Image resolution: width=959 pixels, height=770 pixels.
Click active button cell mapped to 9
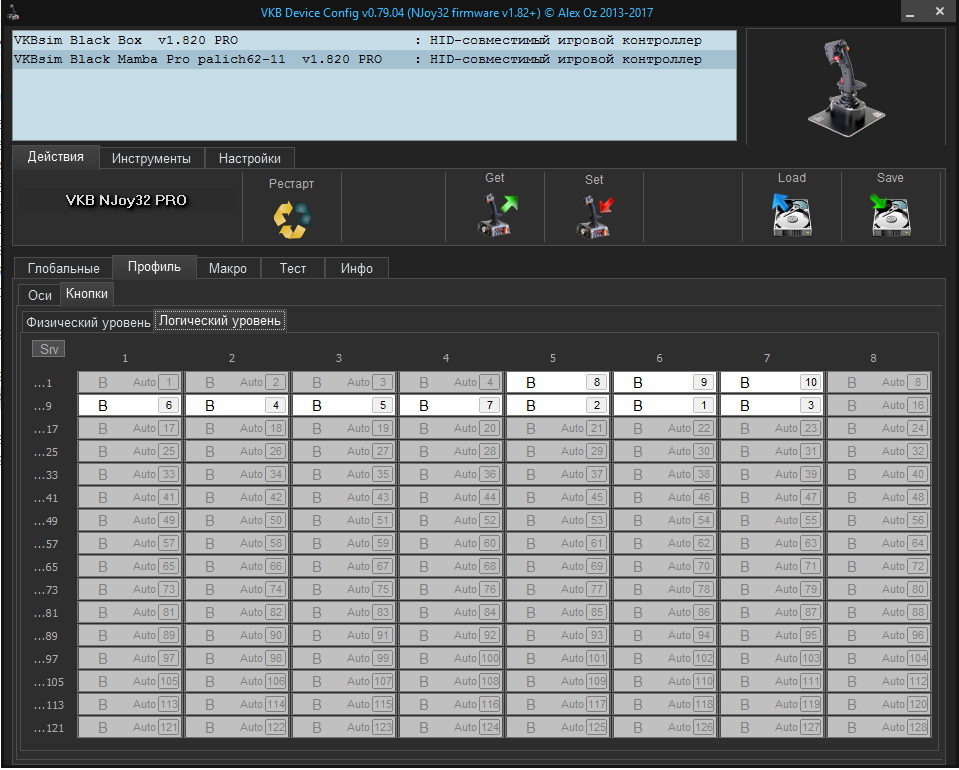click(665, 382)
